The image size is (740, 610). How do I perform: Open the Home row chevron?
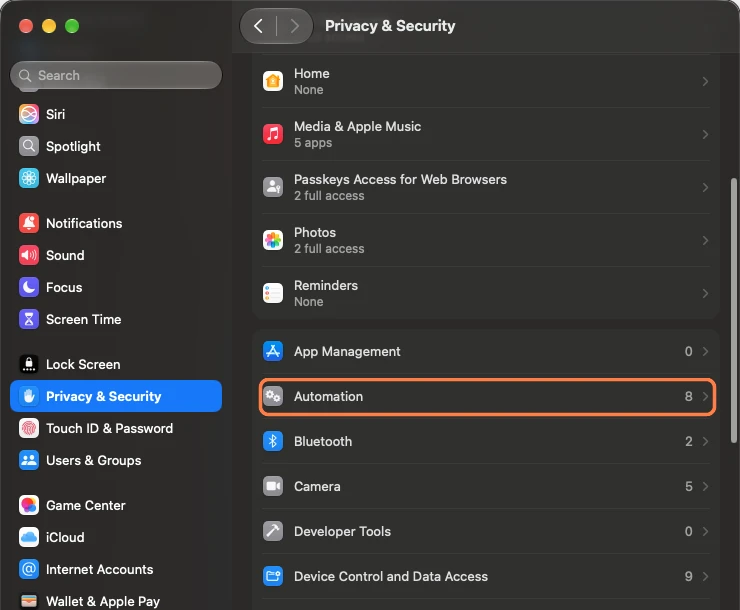[x=705, y=82]
